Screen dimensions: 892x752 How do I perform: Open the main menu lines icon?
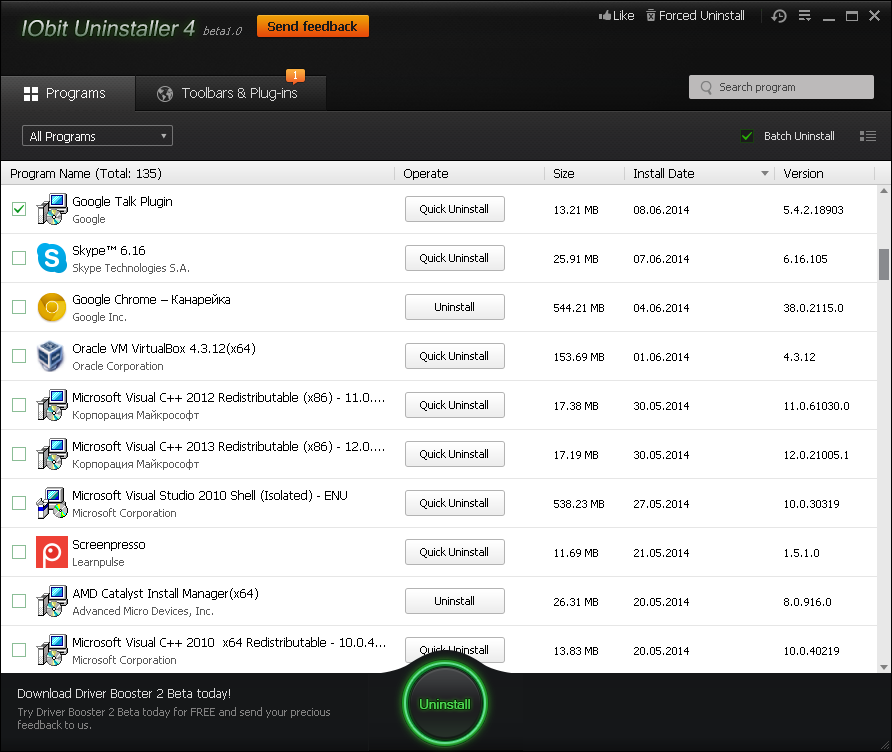[x=804, y=15]
